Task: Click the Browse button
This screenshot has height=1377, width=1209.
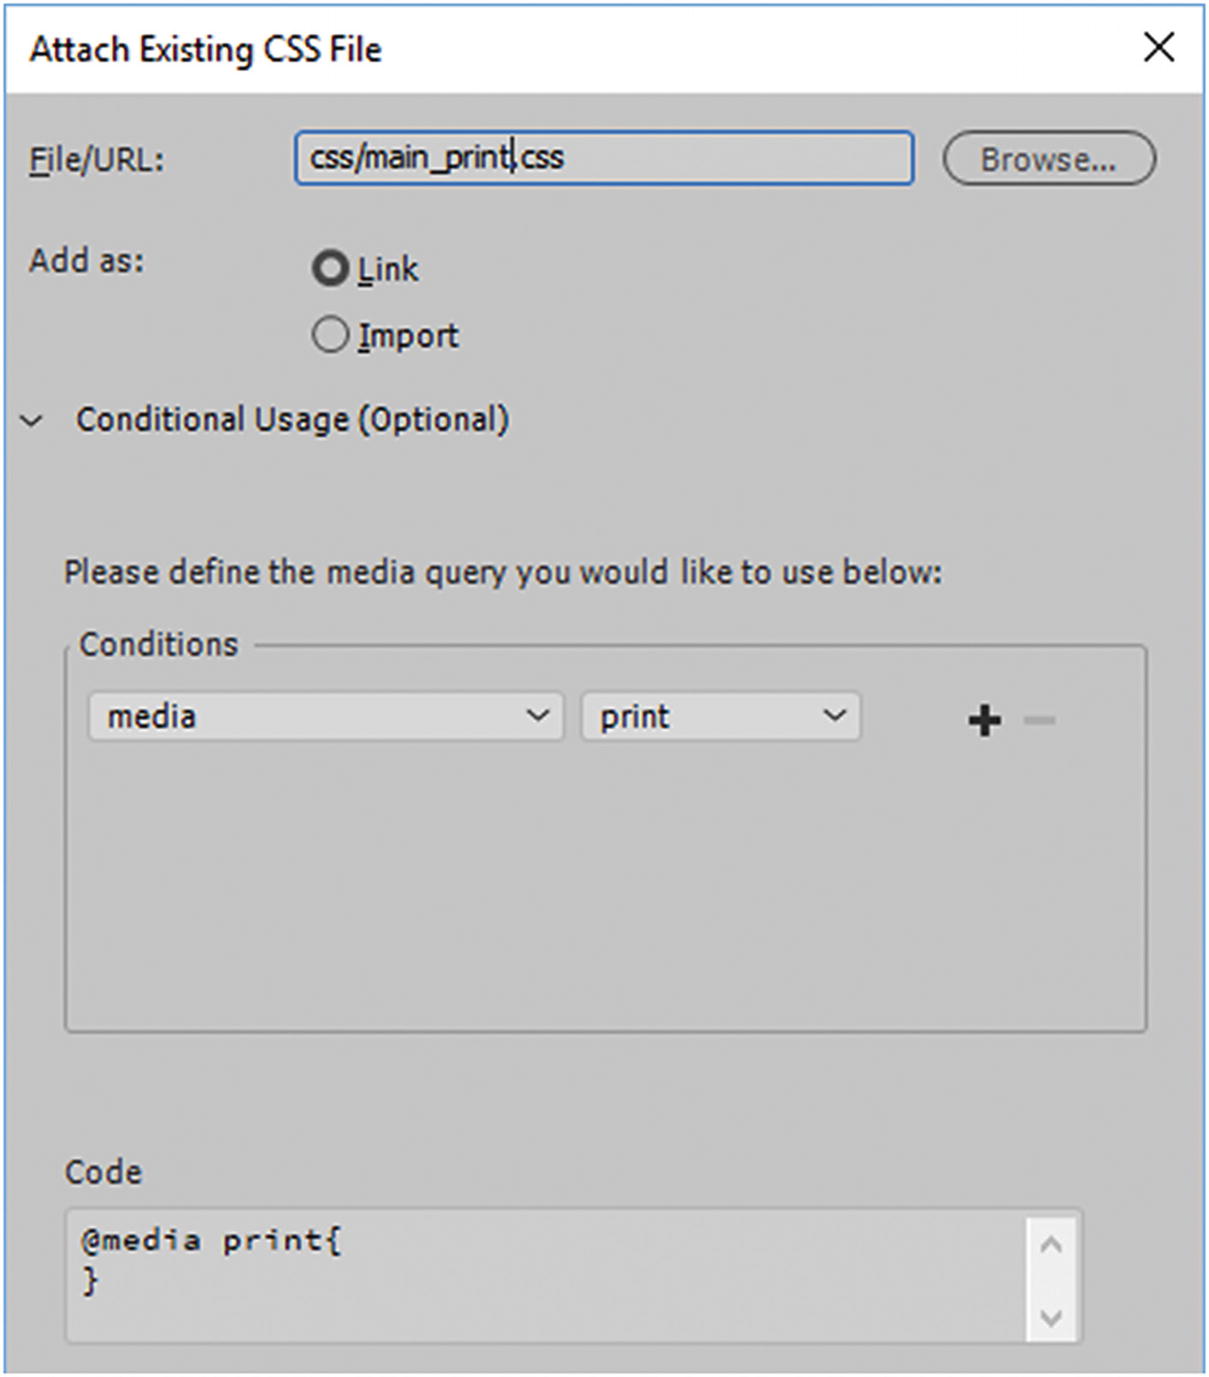Action: 1048,158
